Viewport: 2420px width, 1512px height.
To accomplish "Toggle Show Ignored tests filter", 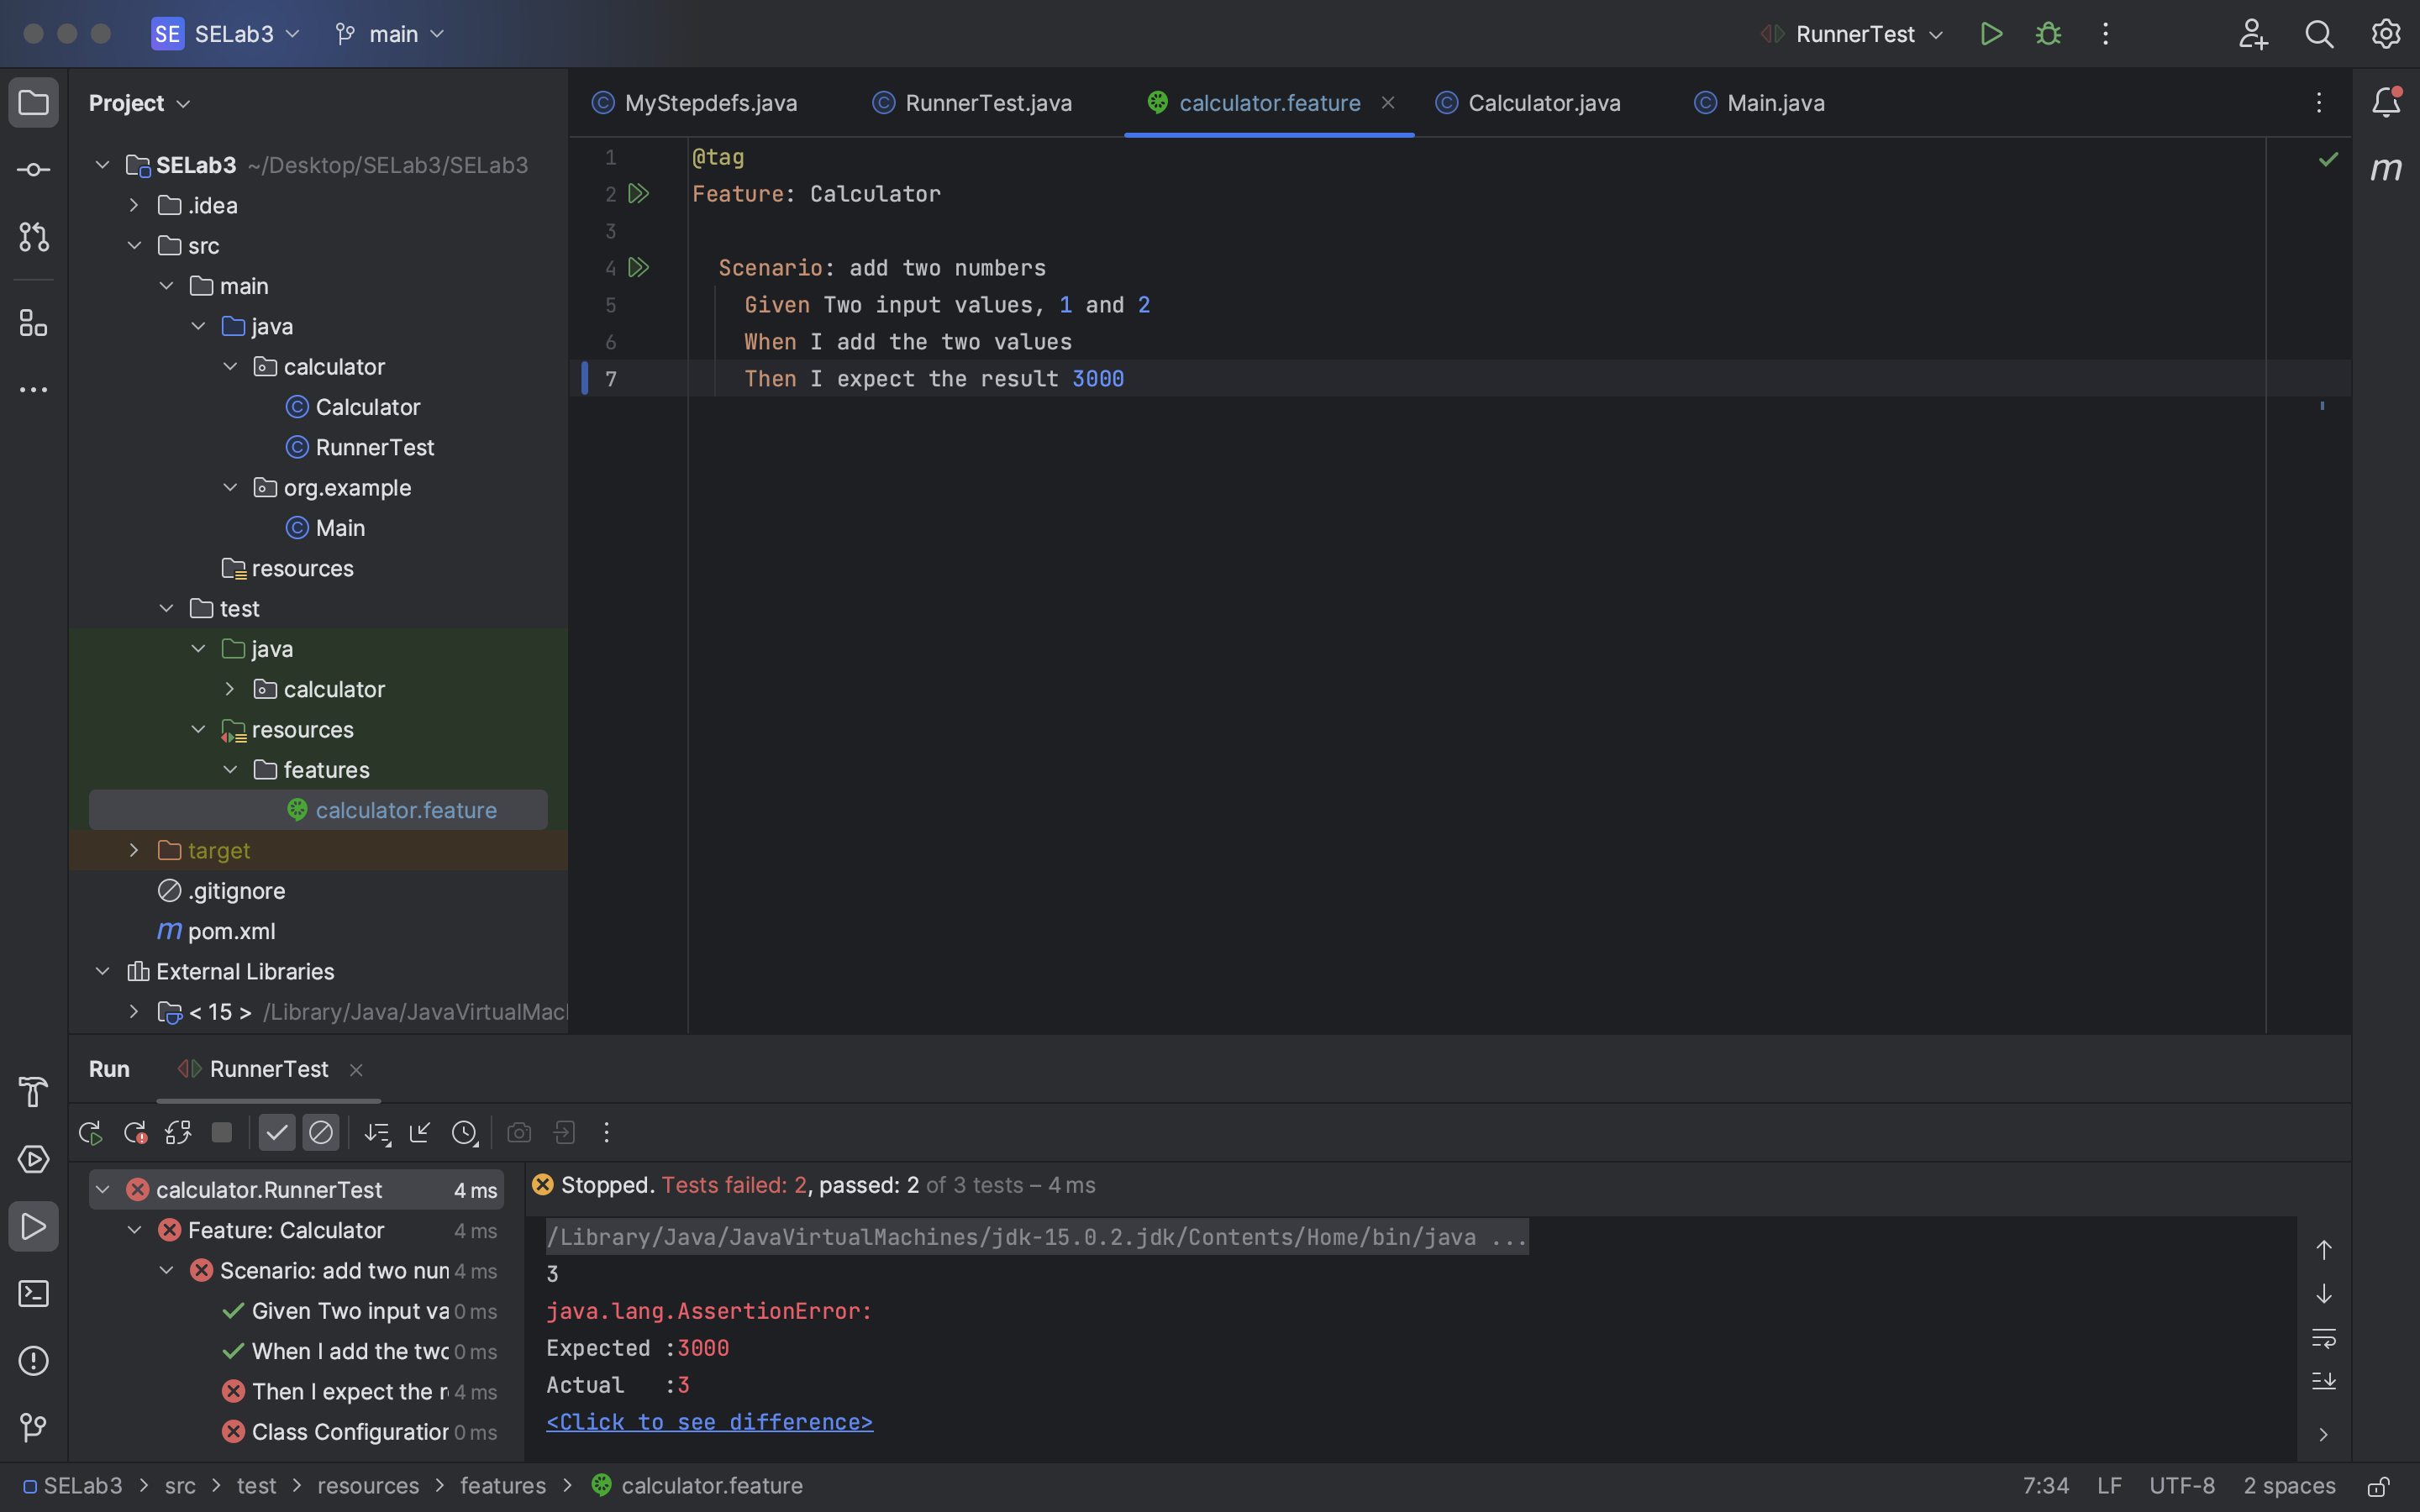I will tap(320, 1132).
